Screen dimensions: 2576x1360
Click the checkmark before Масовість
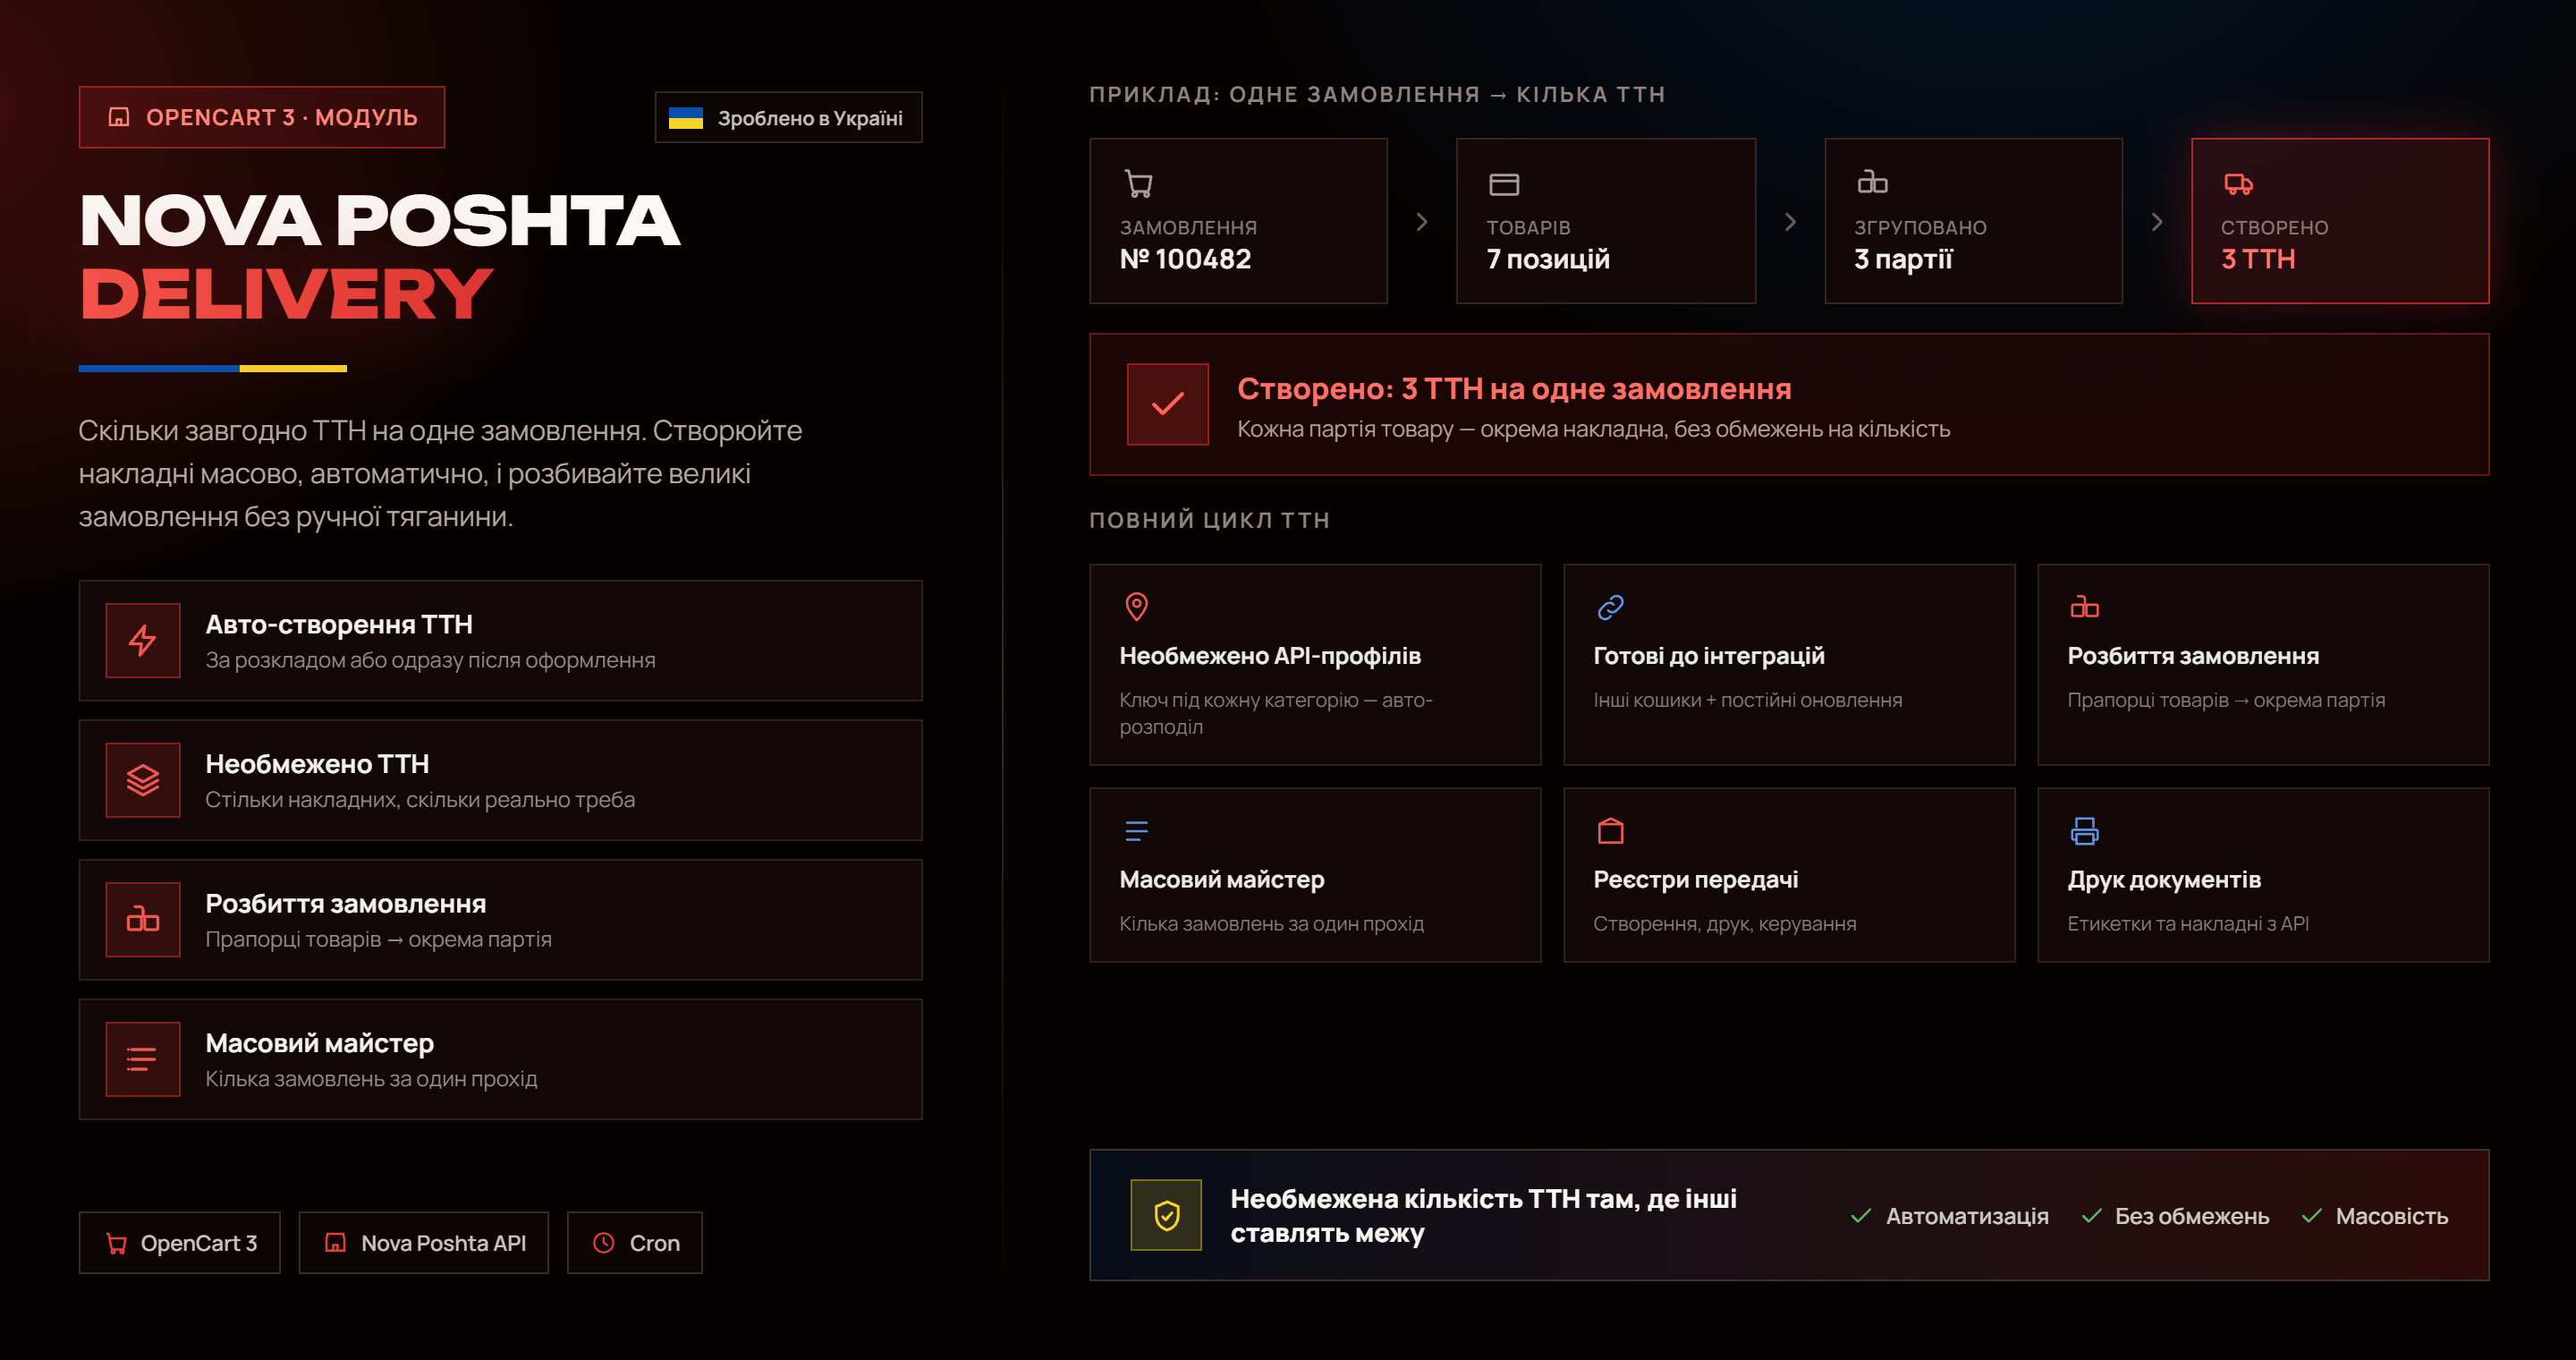pos(2312,1216)
